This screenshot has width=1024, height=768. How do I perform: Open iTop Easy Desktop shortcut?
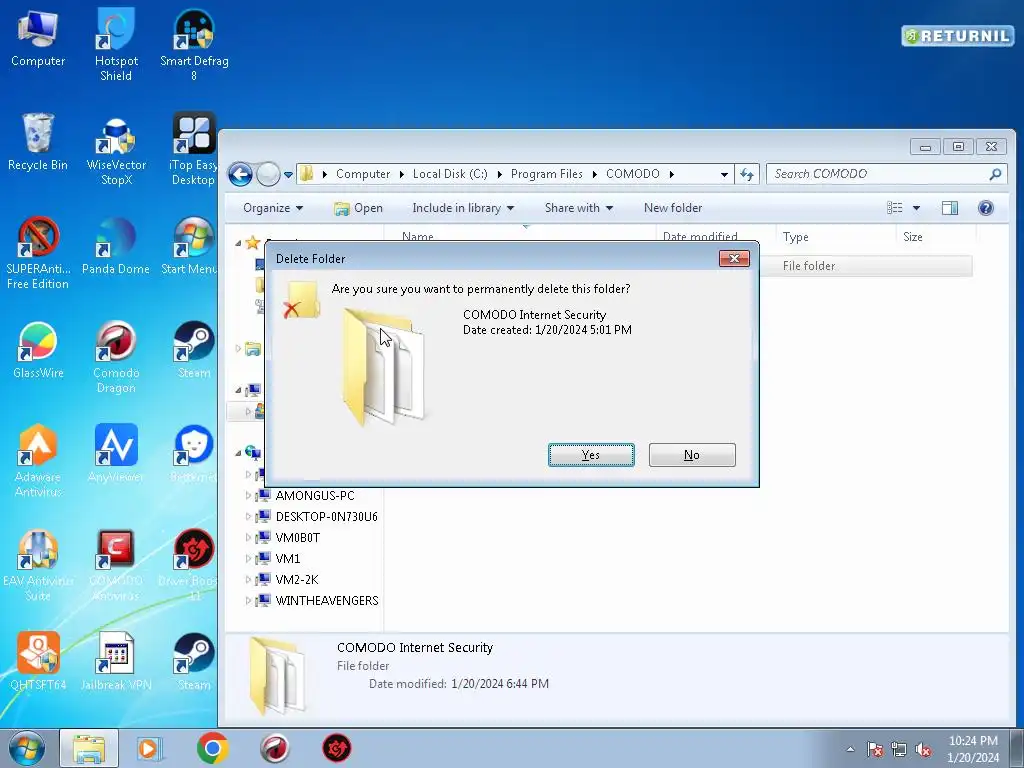[194, 150]
